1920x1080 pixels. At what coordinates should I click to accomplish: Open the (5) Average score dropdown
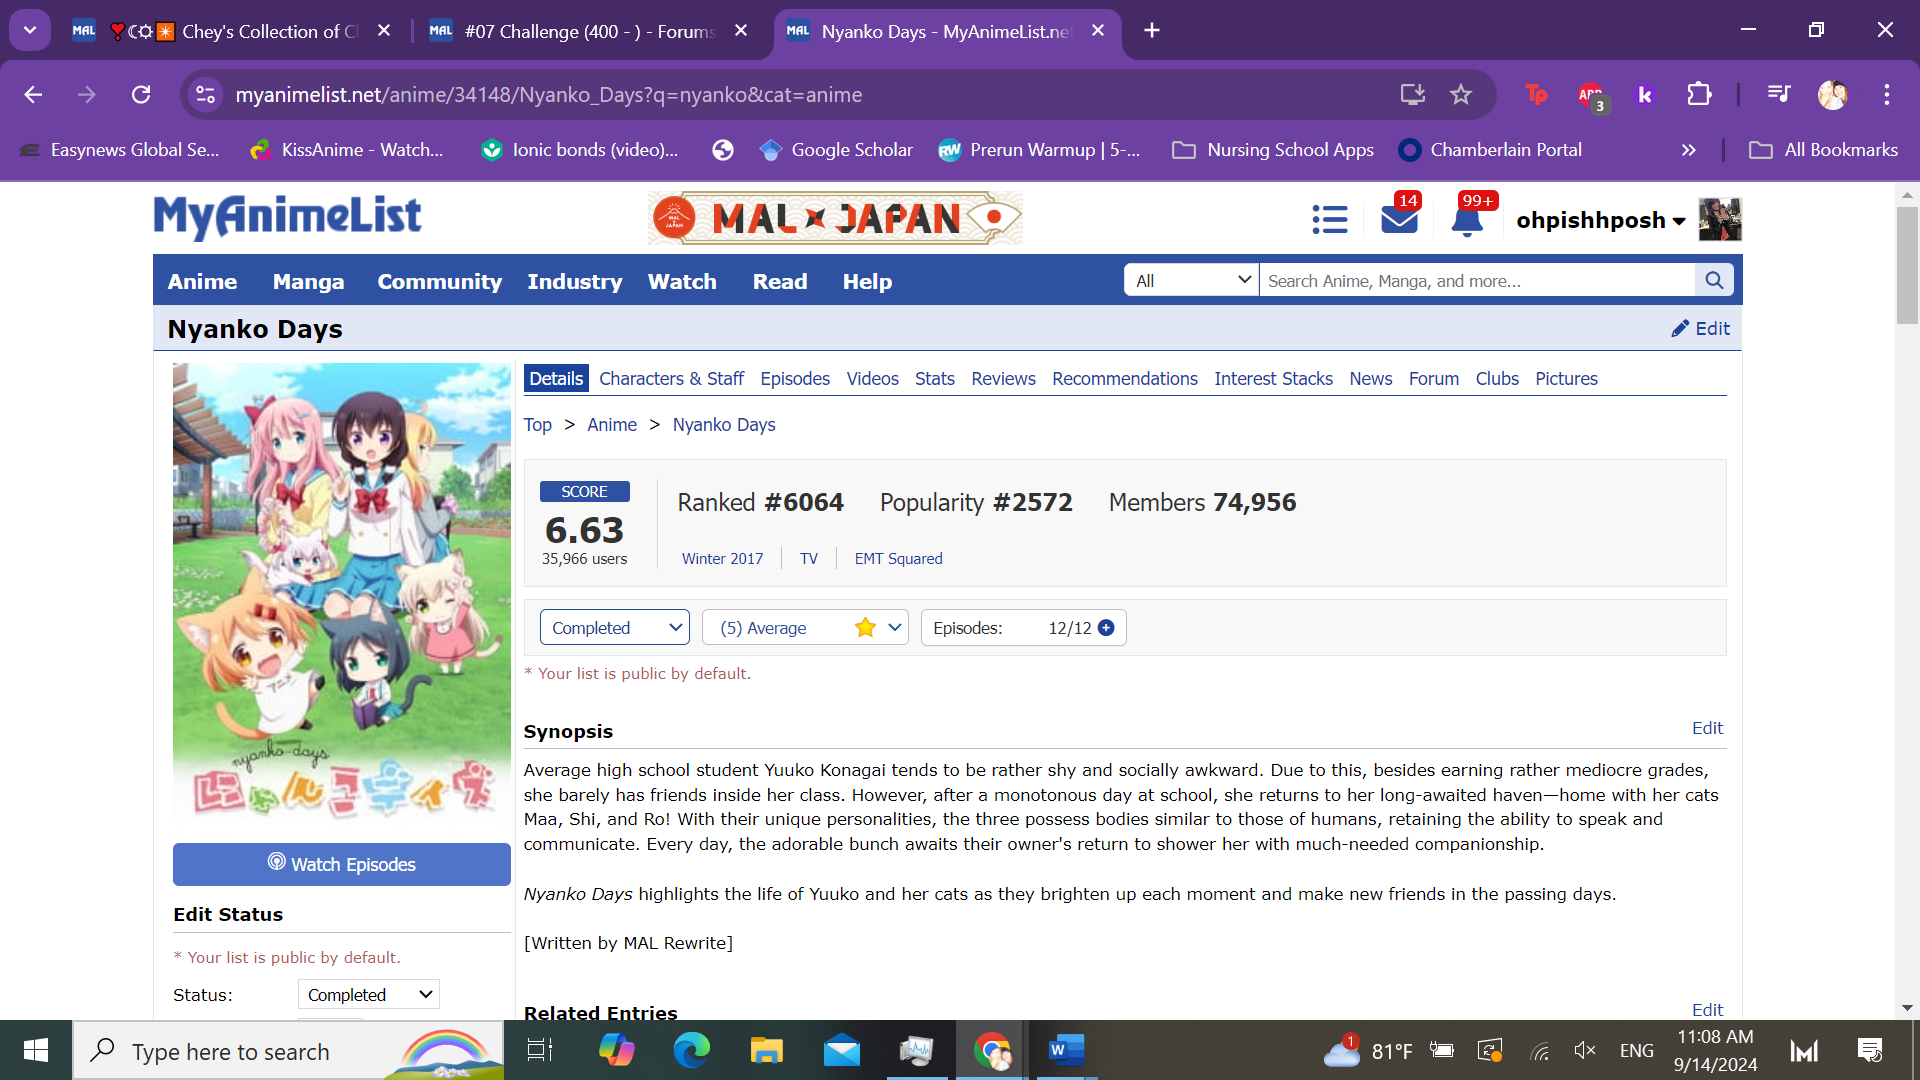(804, 628)
